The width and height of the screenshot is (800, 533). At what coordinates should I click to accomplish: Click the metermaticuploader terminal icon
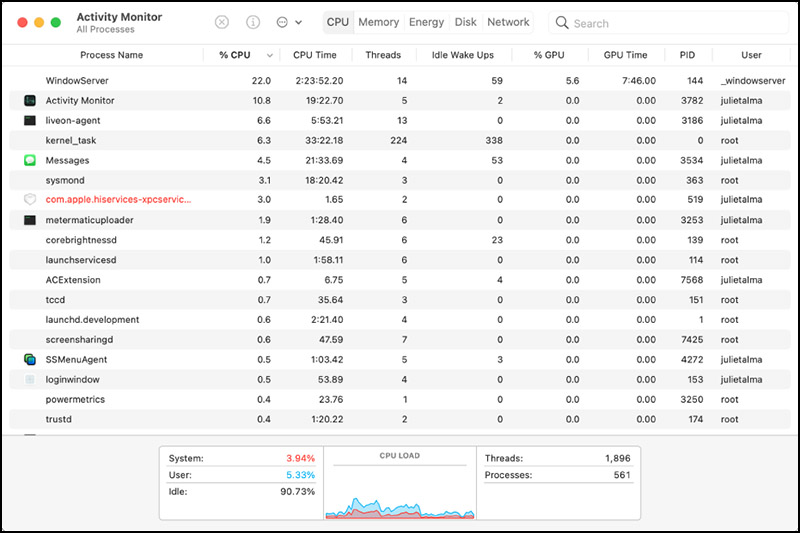point(30,220)
